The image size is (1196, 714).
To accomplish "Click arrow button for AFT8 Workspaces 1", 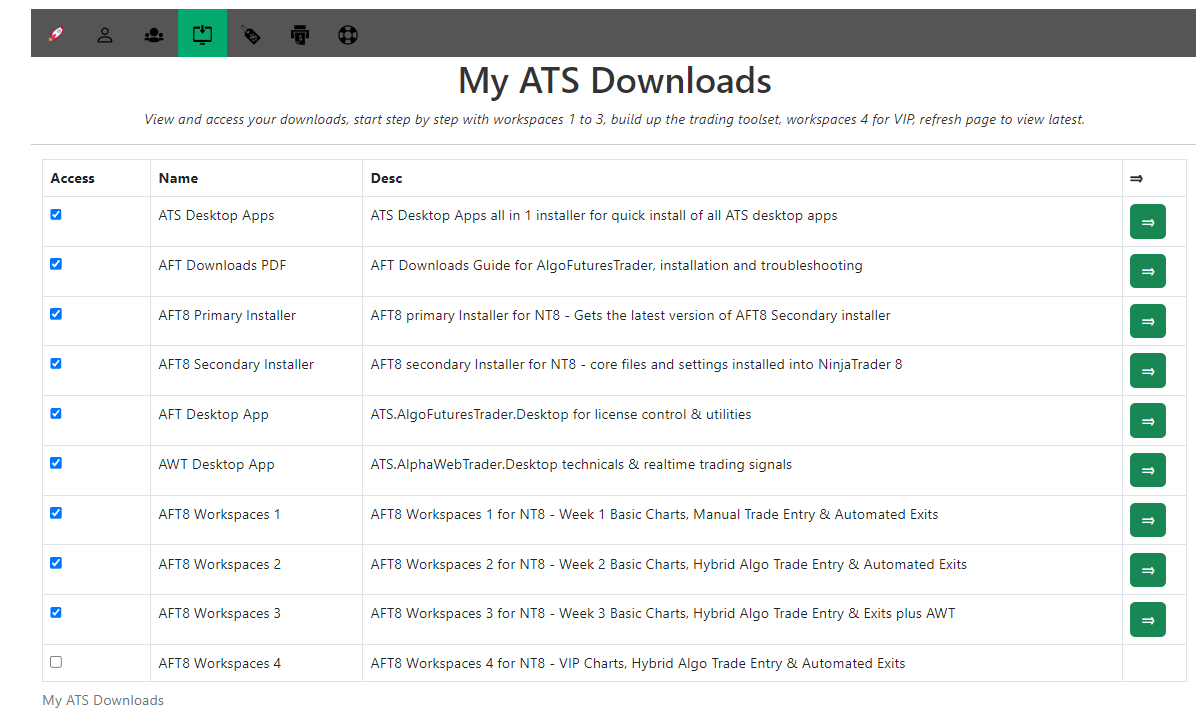I will tap(1147, 520).
